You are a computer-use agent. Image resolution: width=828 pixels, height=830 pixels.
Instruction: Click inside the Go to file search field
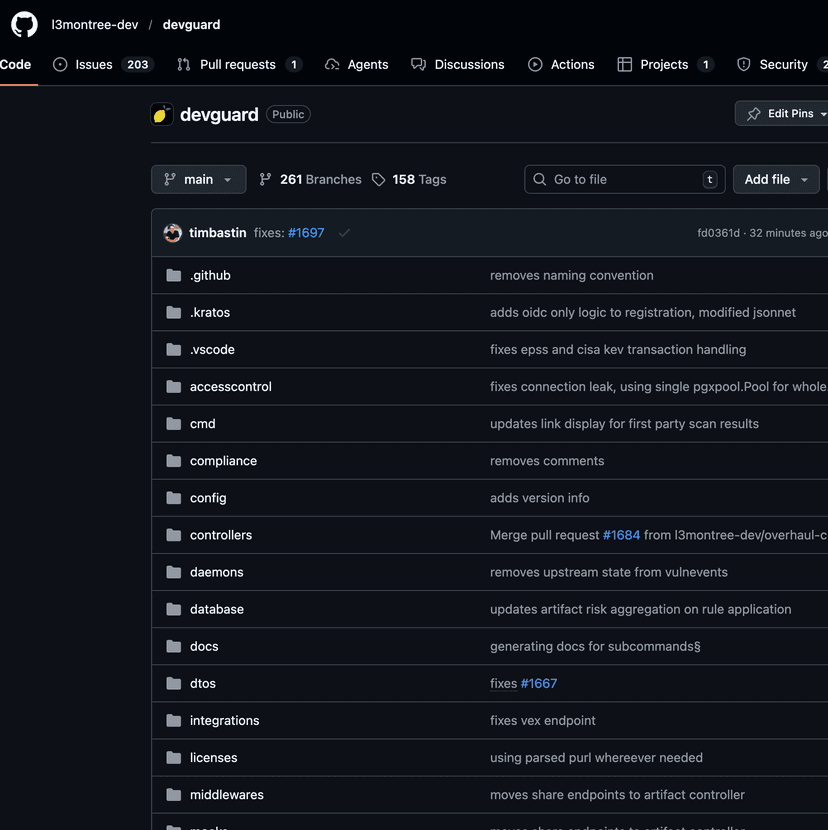click(624, 179)
